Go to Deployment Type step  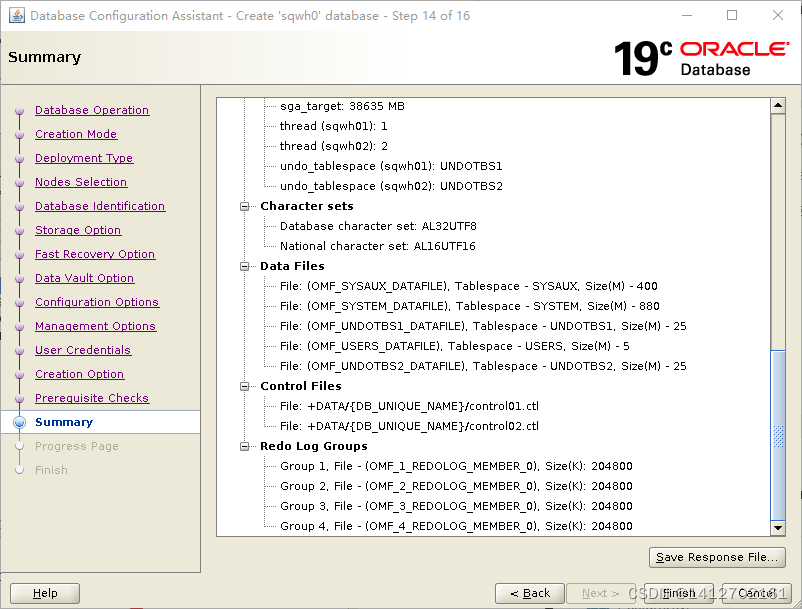click(84, 158)
